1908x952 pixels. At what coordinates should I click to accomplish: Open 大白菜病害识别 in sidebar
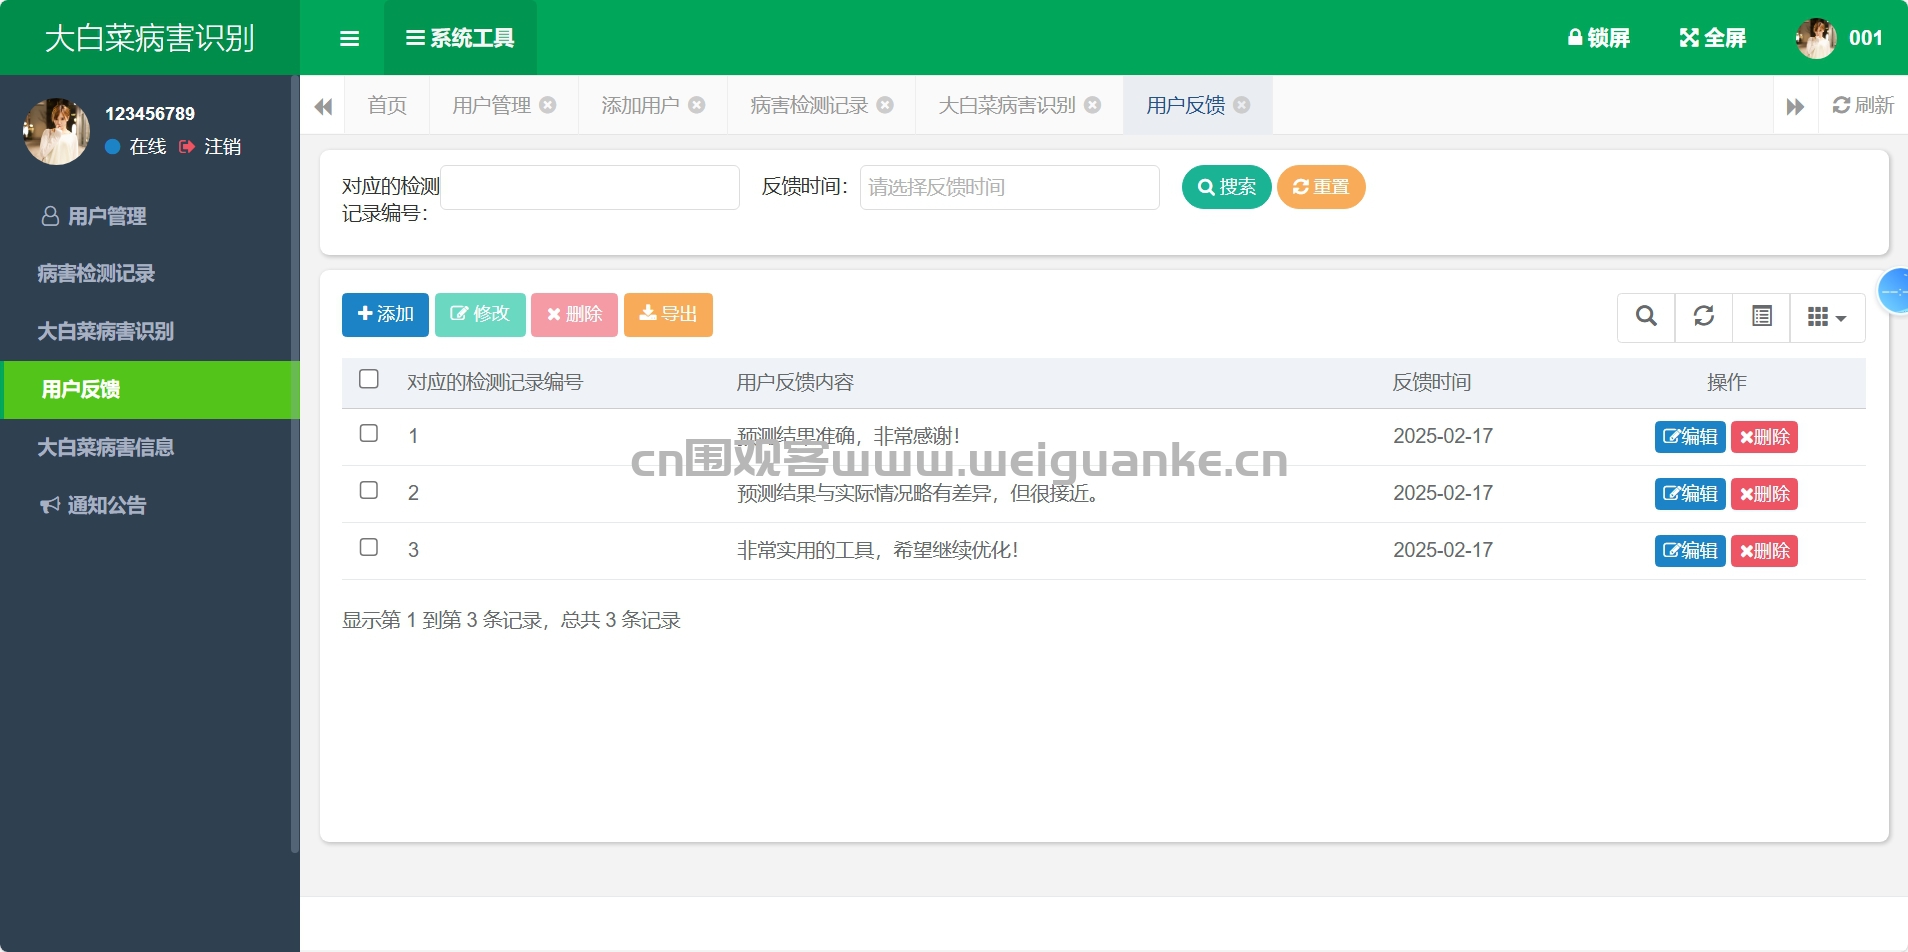point(150,331)
